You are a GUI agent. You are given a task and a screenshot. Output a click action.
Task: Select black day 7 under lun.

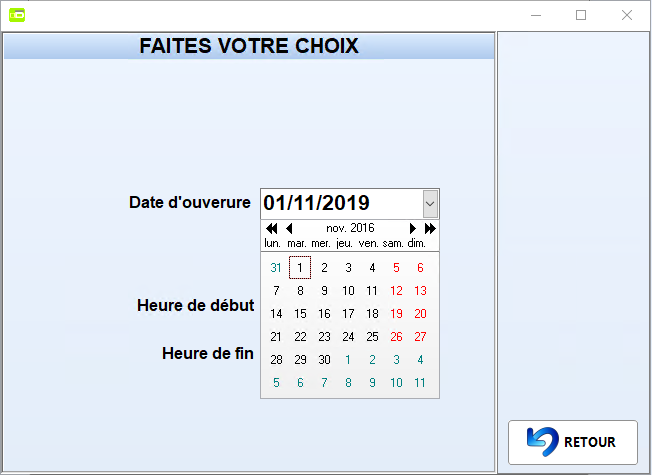click(x=276, y=291)
